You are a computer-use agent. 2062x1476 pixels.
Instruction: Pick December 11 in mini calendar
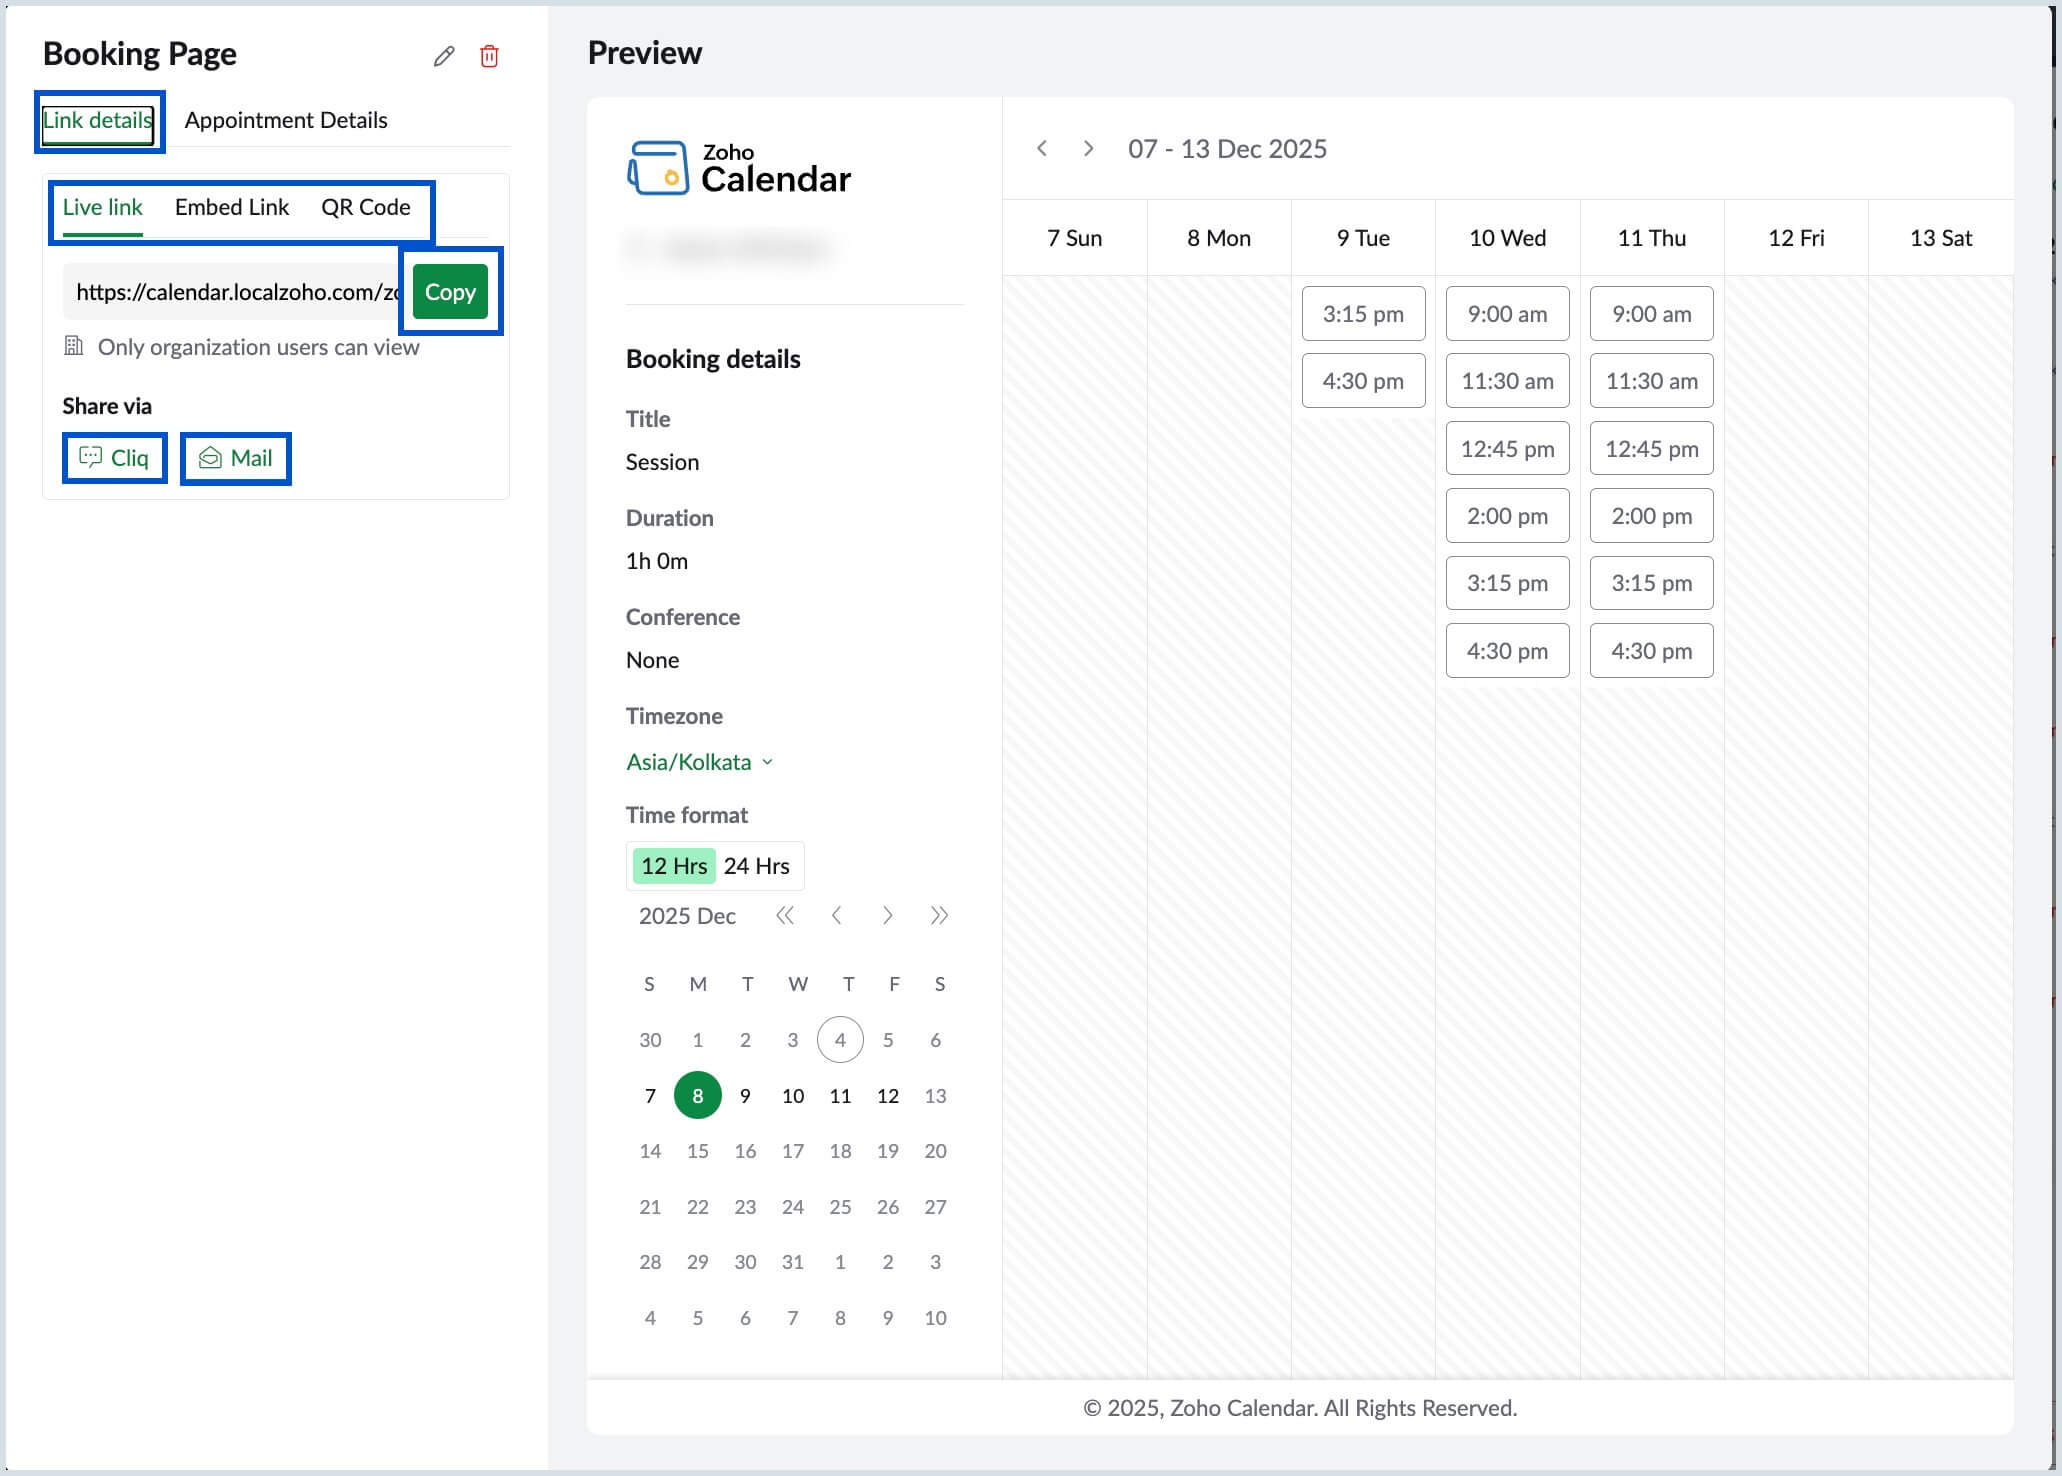[840, 1096]
